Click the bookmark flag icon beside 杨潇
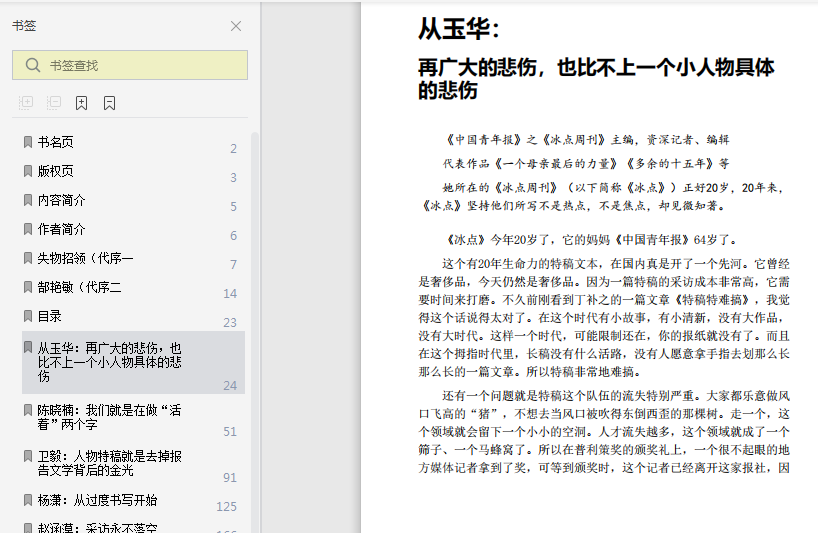Image resolution: width=818 pixels, height=533 pixels. (x=28, y=501)
